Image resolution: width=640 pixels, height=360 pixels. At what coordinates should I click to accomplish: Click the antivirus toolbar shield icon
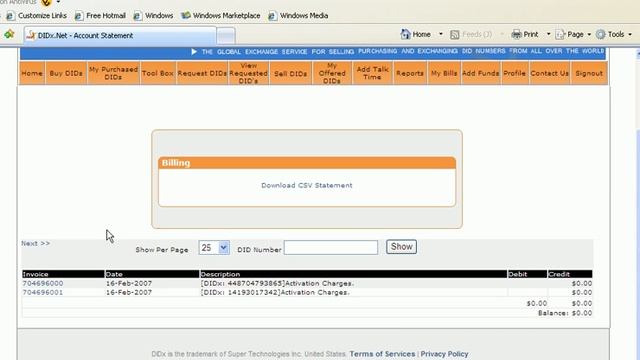coord(46,2)
